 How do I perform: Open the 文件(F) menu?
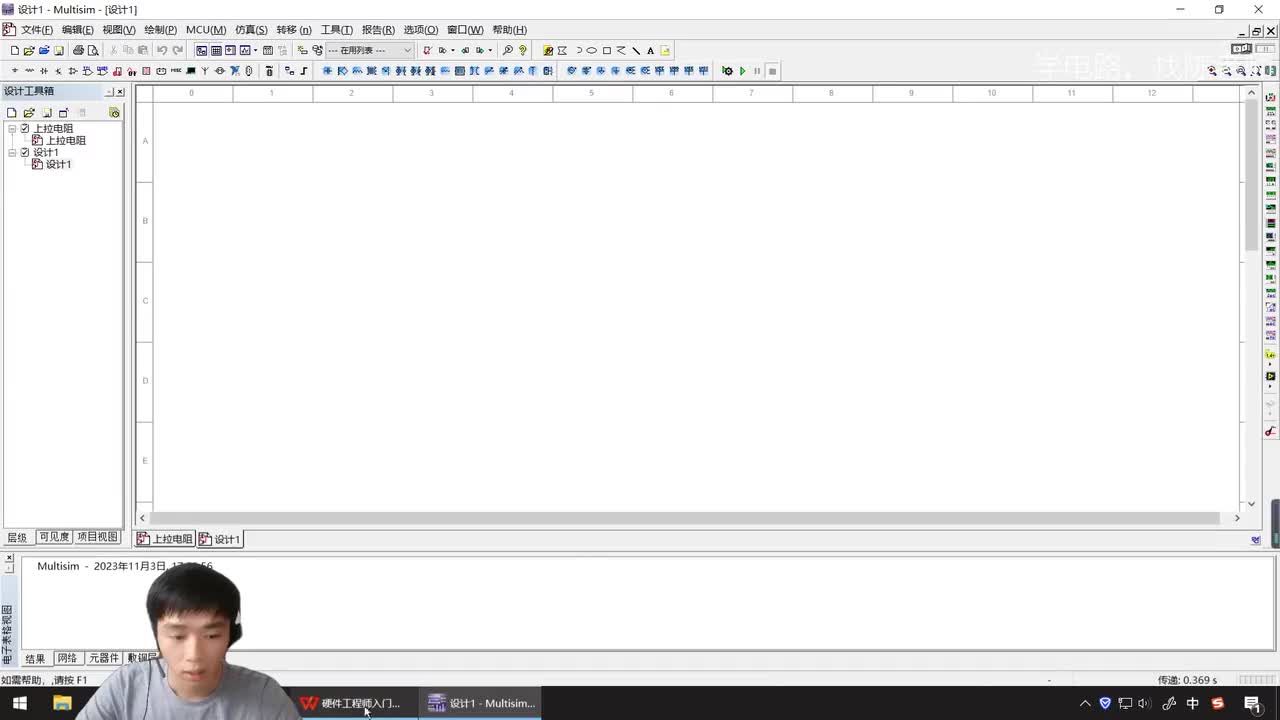click(x=37, y=30)
